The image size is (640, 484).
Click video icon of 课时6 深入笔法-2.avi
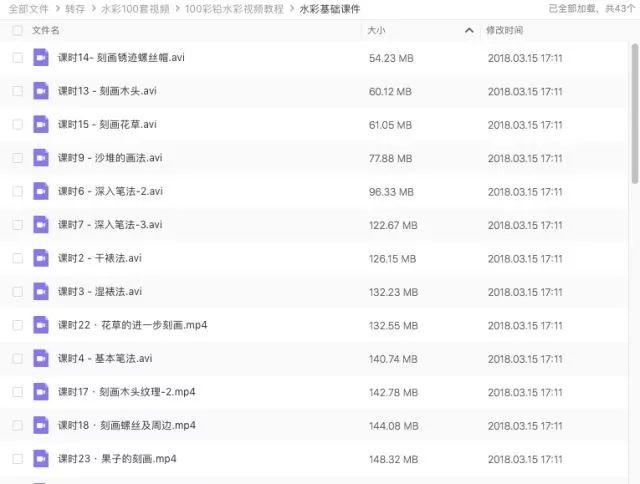(x=41, y=191)
